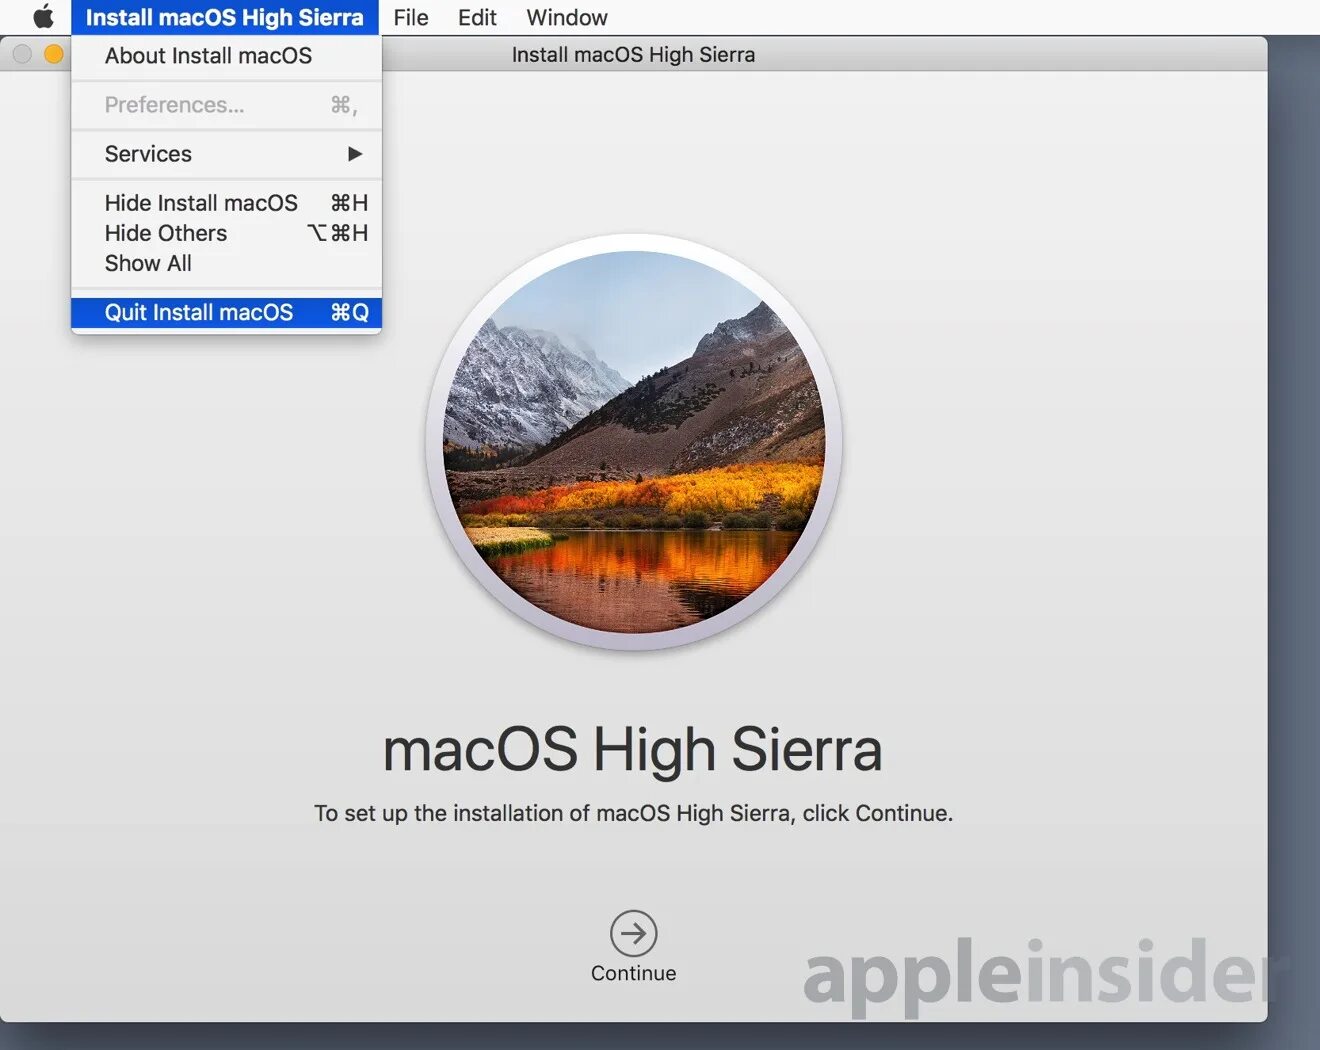Click the "Install macOS High Sierra" menu title
Viewport: 1320px width, 1050px height.
(225, 17)
